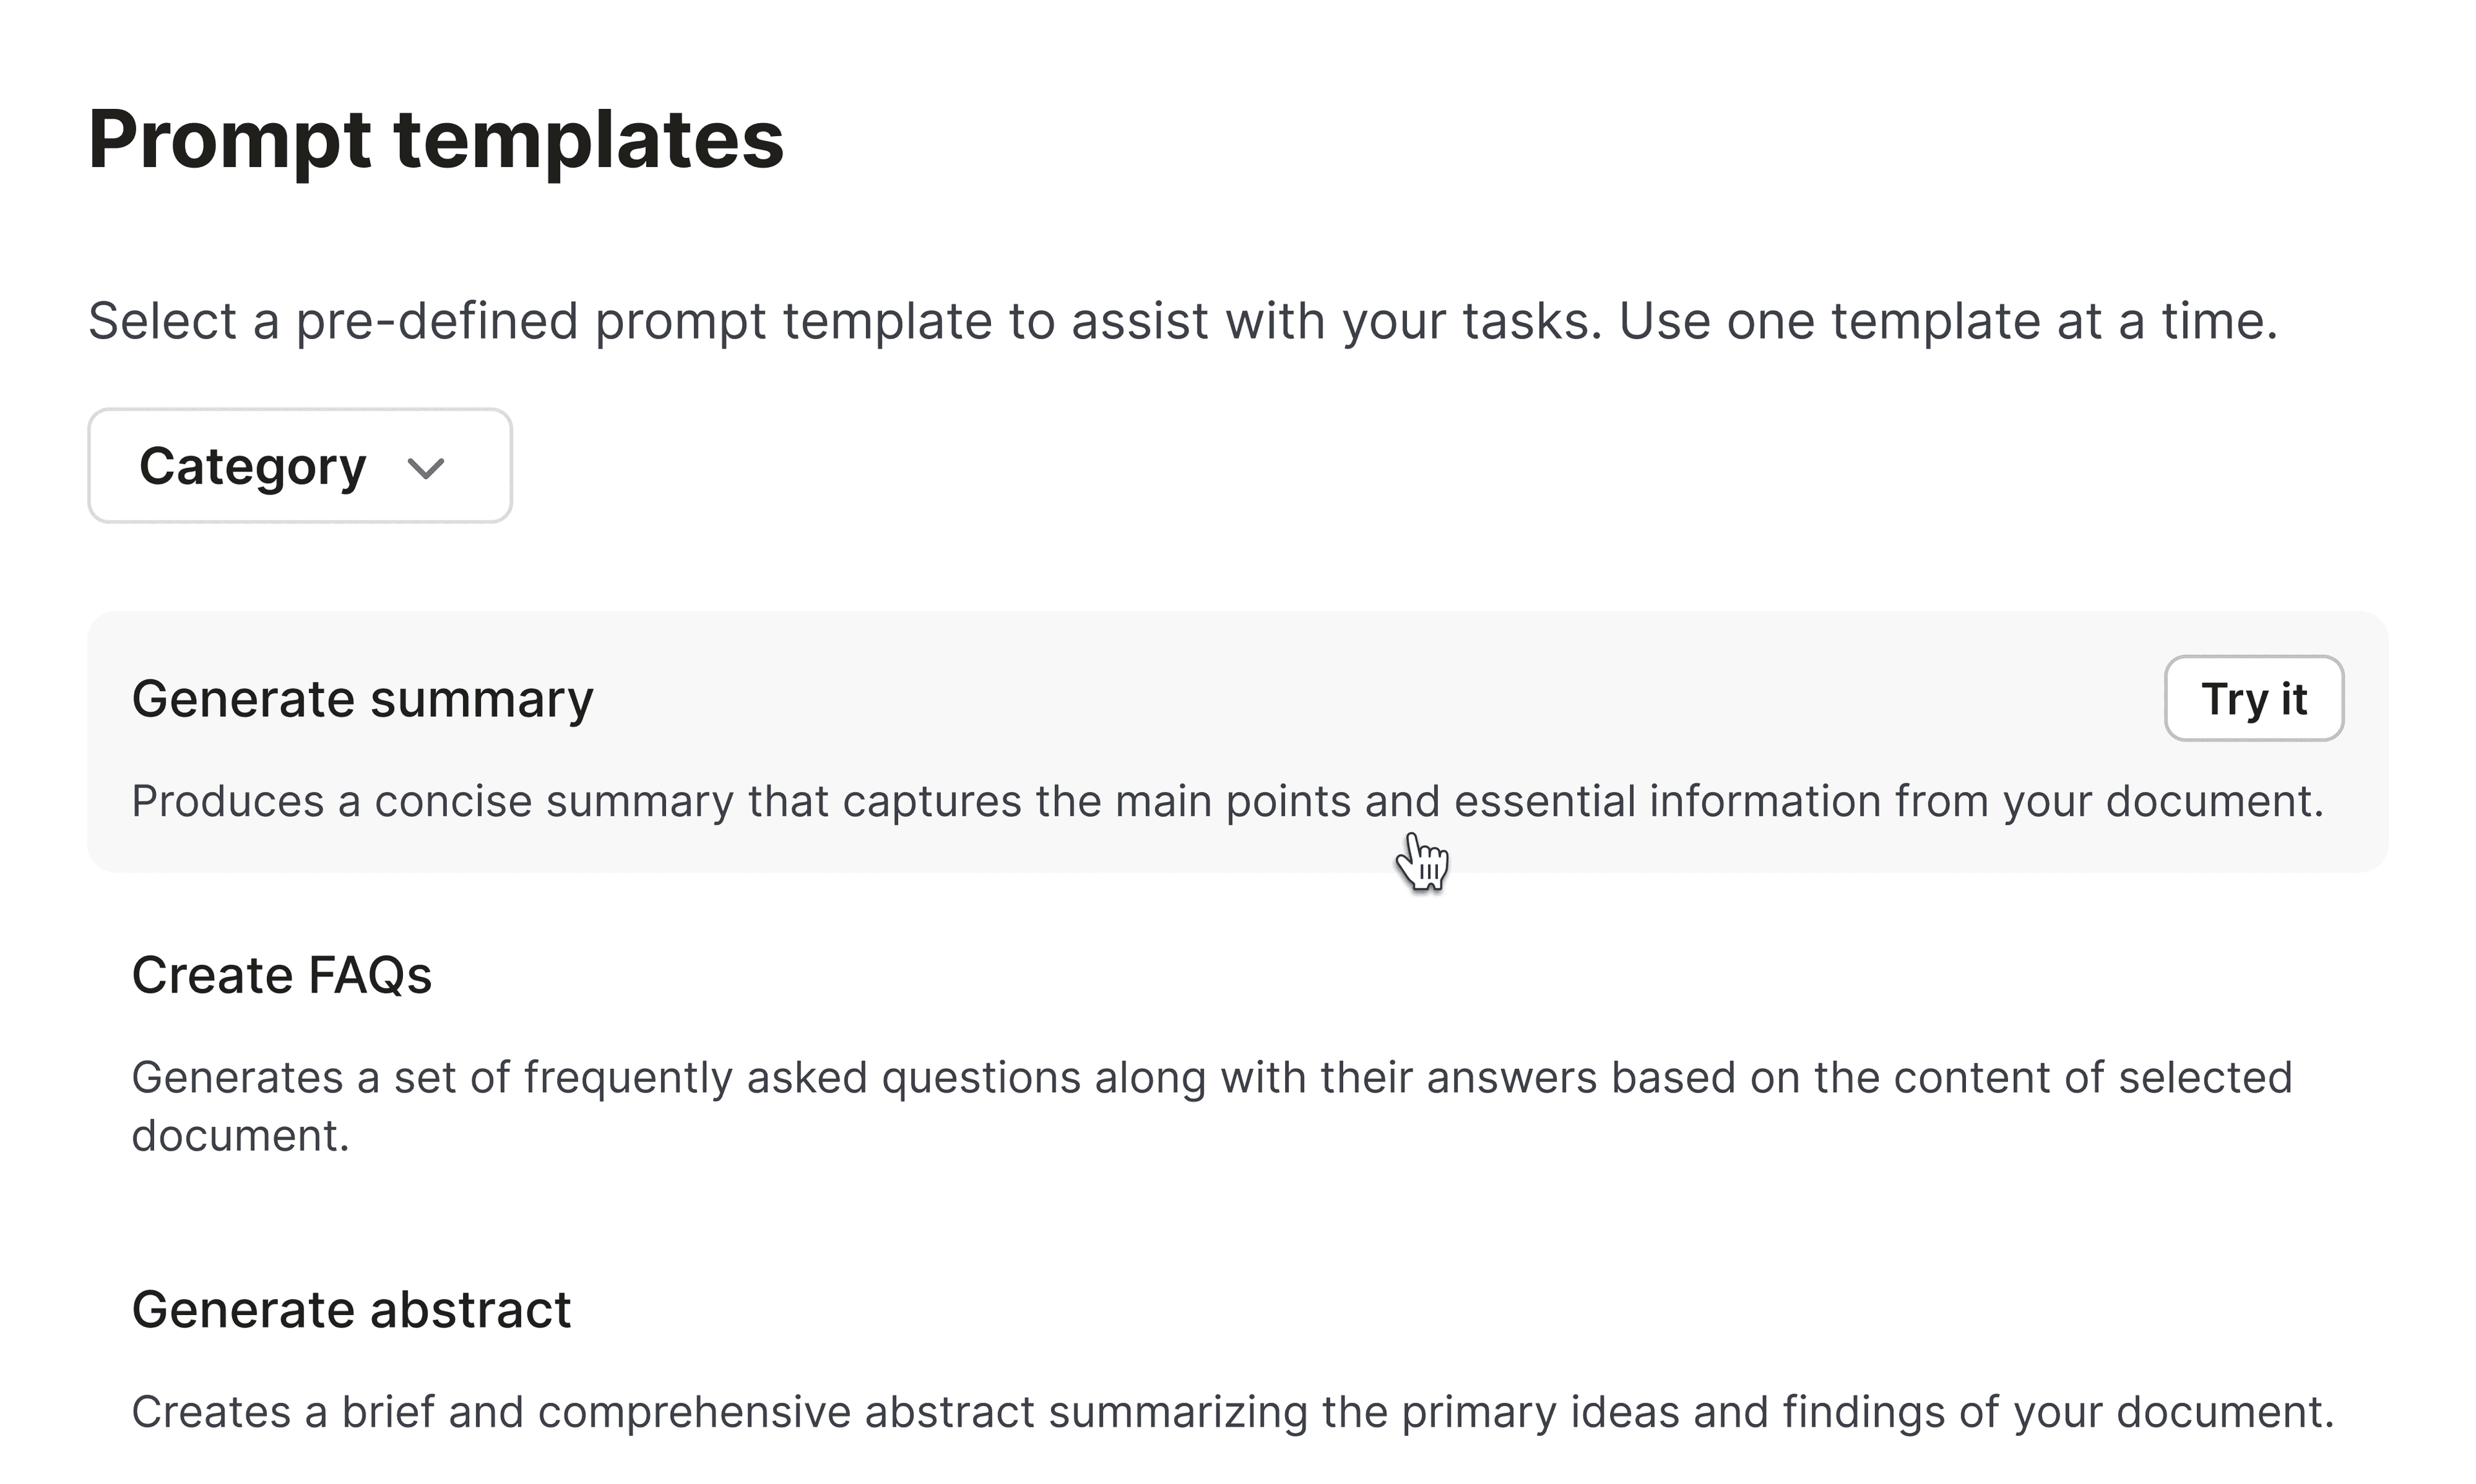Viewport: 2476px width, 1484px height.
Task: Click the 'Creates a brief and comprehensive' description
Action: coord(1233,1412)
